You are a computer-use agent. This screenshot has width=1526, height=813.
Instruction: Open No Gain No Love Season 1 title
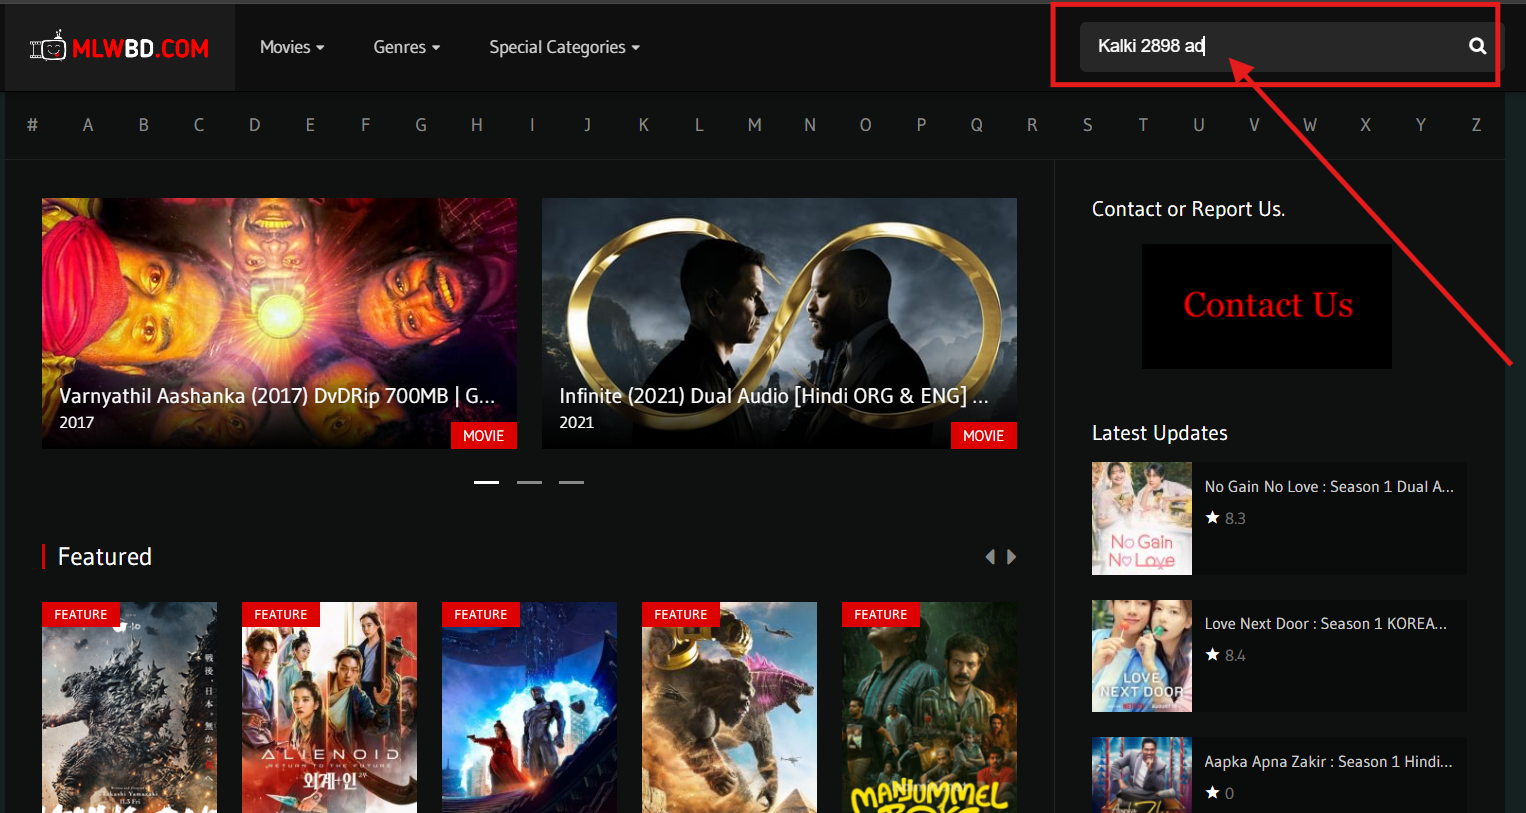[x=1329, y=487]
